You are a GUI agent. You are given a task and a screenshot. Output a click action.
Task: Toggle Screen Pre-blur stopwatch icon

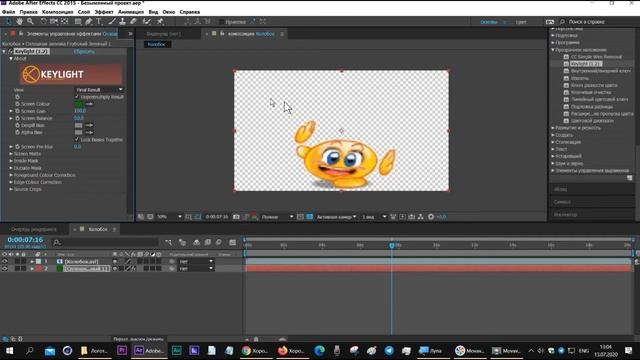(x=18, y=147)
